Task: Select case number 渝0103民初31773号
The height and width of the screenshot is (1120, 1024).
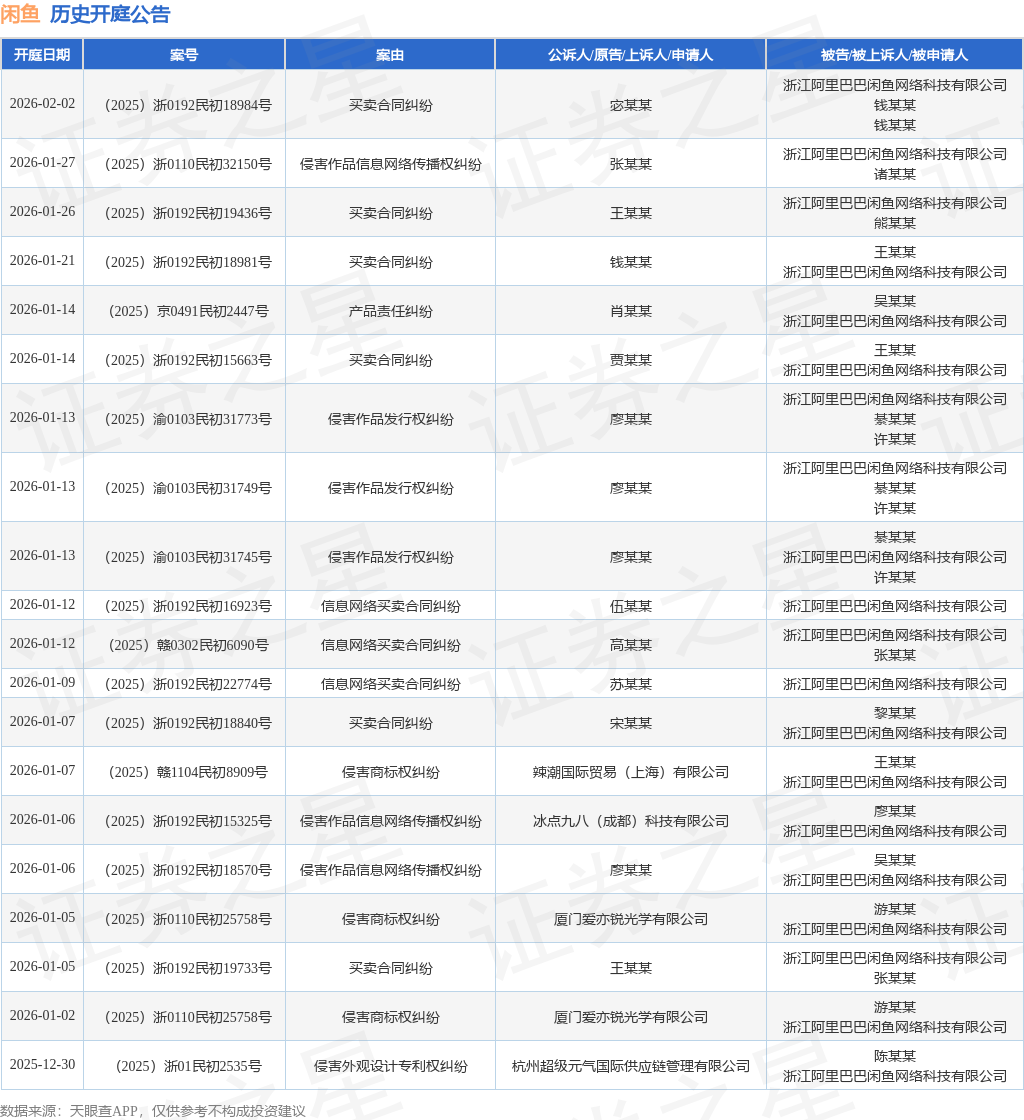Action: click(188, 419)
